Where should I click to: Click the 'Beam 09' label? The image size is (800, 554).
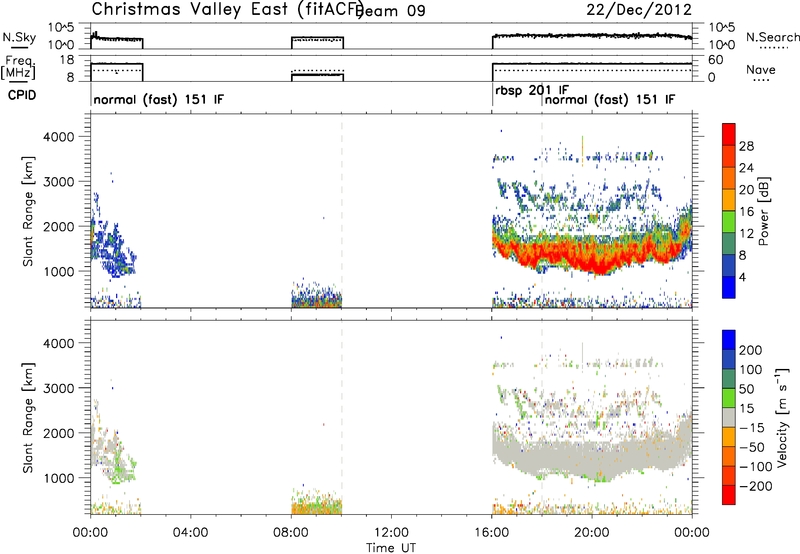tap(390, 11)
